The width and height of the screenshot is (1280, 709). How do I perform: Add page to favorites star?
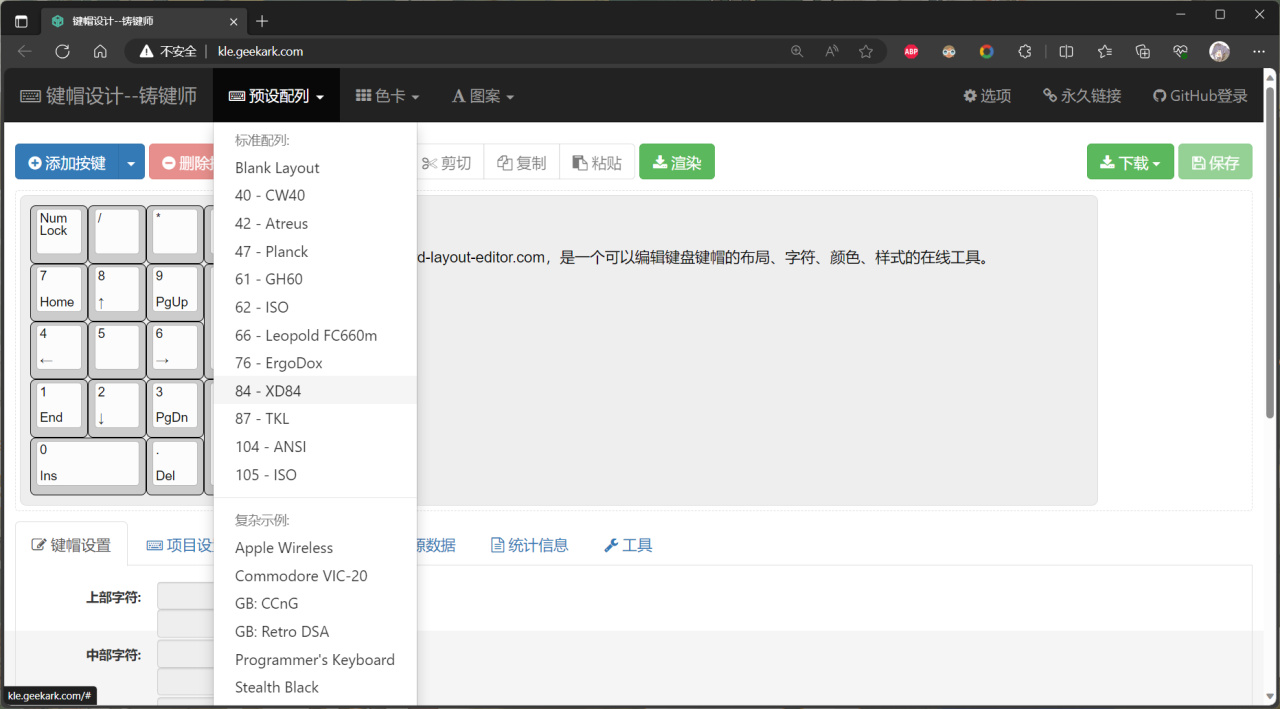[866, 51]
